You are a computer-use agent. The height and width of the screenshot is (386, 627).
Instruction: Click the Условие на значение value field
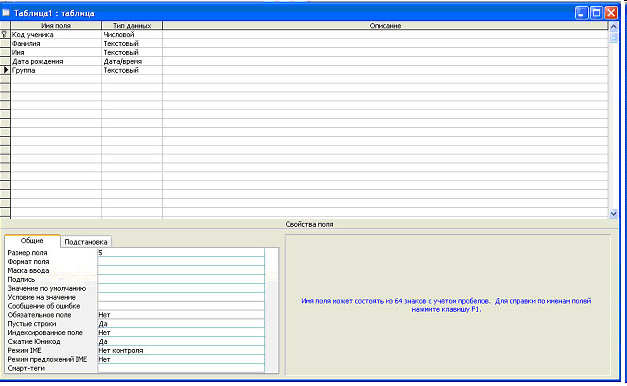click(181, 297)
